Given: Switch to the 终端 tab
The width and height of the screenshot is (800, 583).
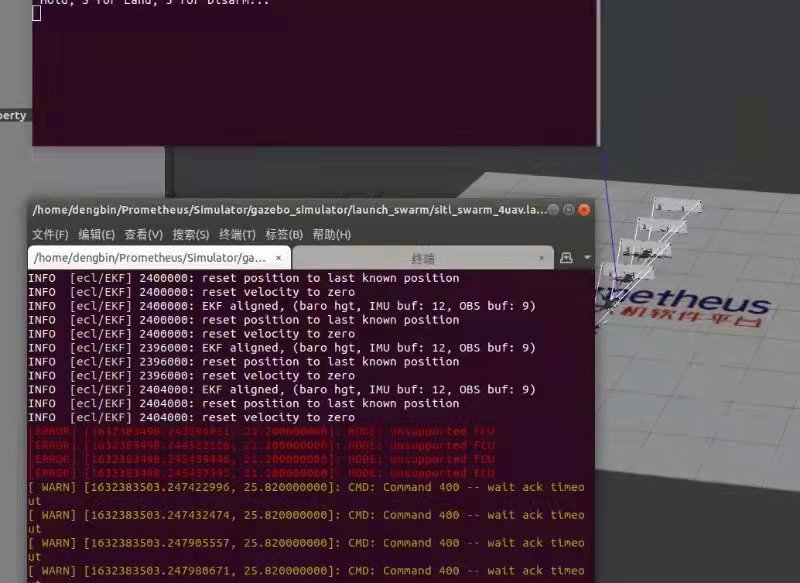Looking at the screenshot, I should pyautogui.click(x=422, y=259).
